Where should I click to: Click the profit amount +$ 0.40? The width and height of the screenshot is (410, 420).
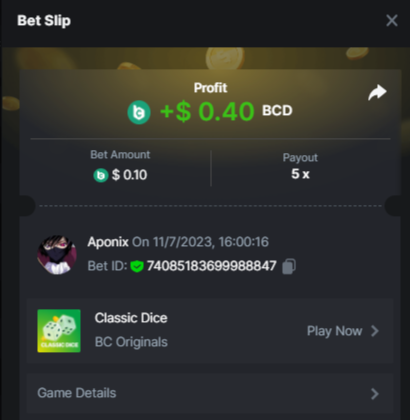click(207, 111)
